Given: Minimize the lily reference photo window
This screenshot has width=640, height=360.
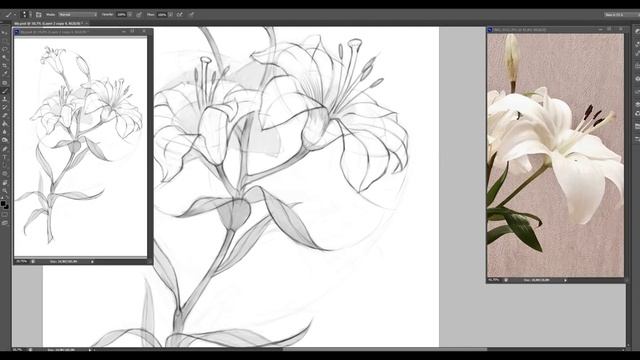Looking at the screenshot, I should pos(600,29).
